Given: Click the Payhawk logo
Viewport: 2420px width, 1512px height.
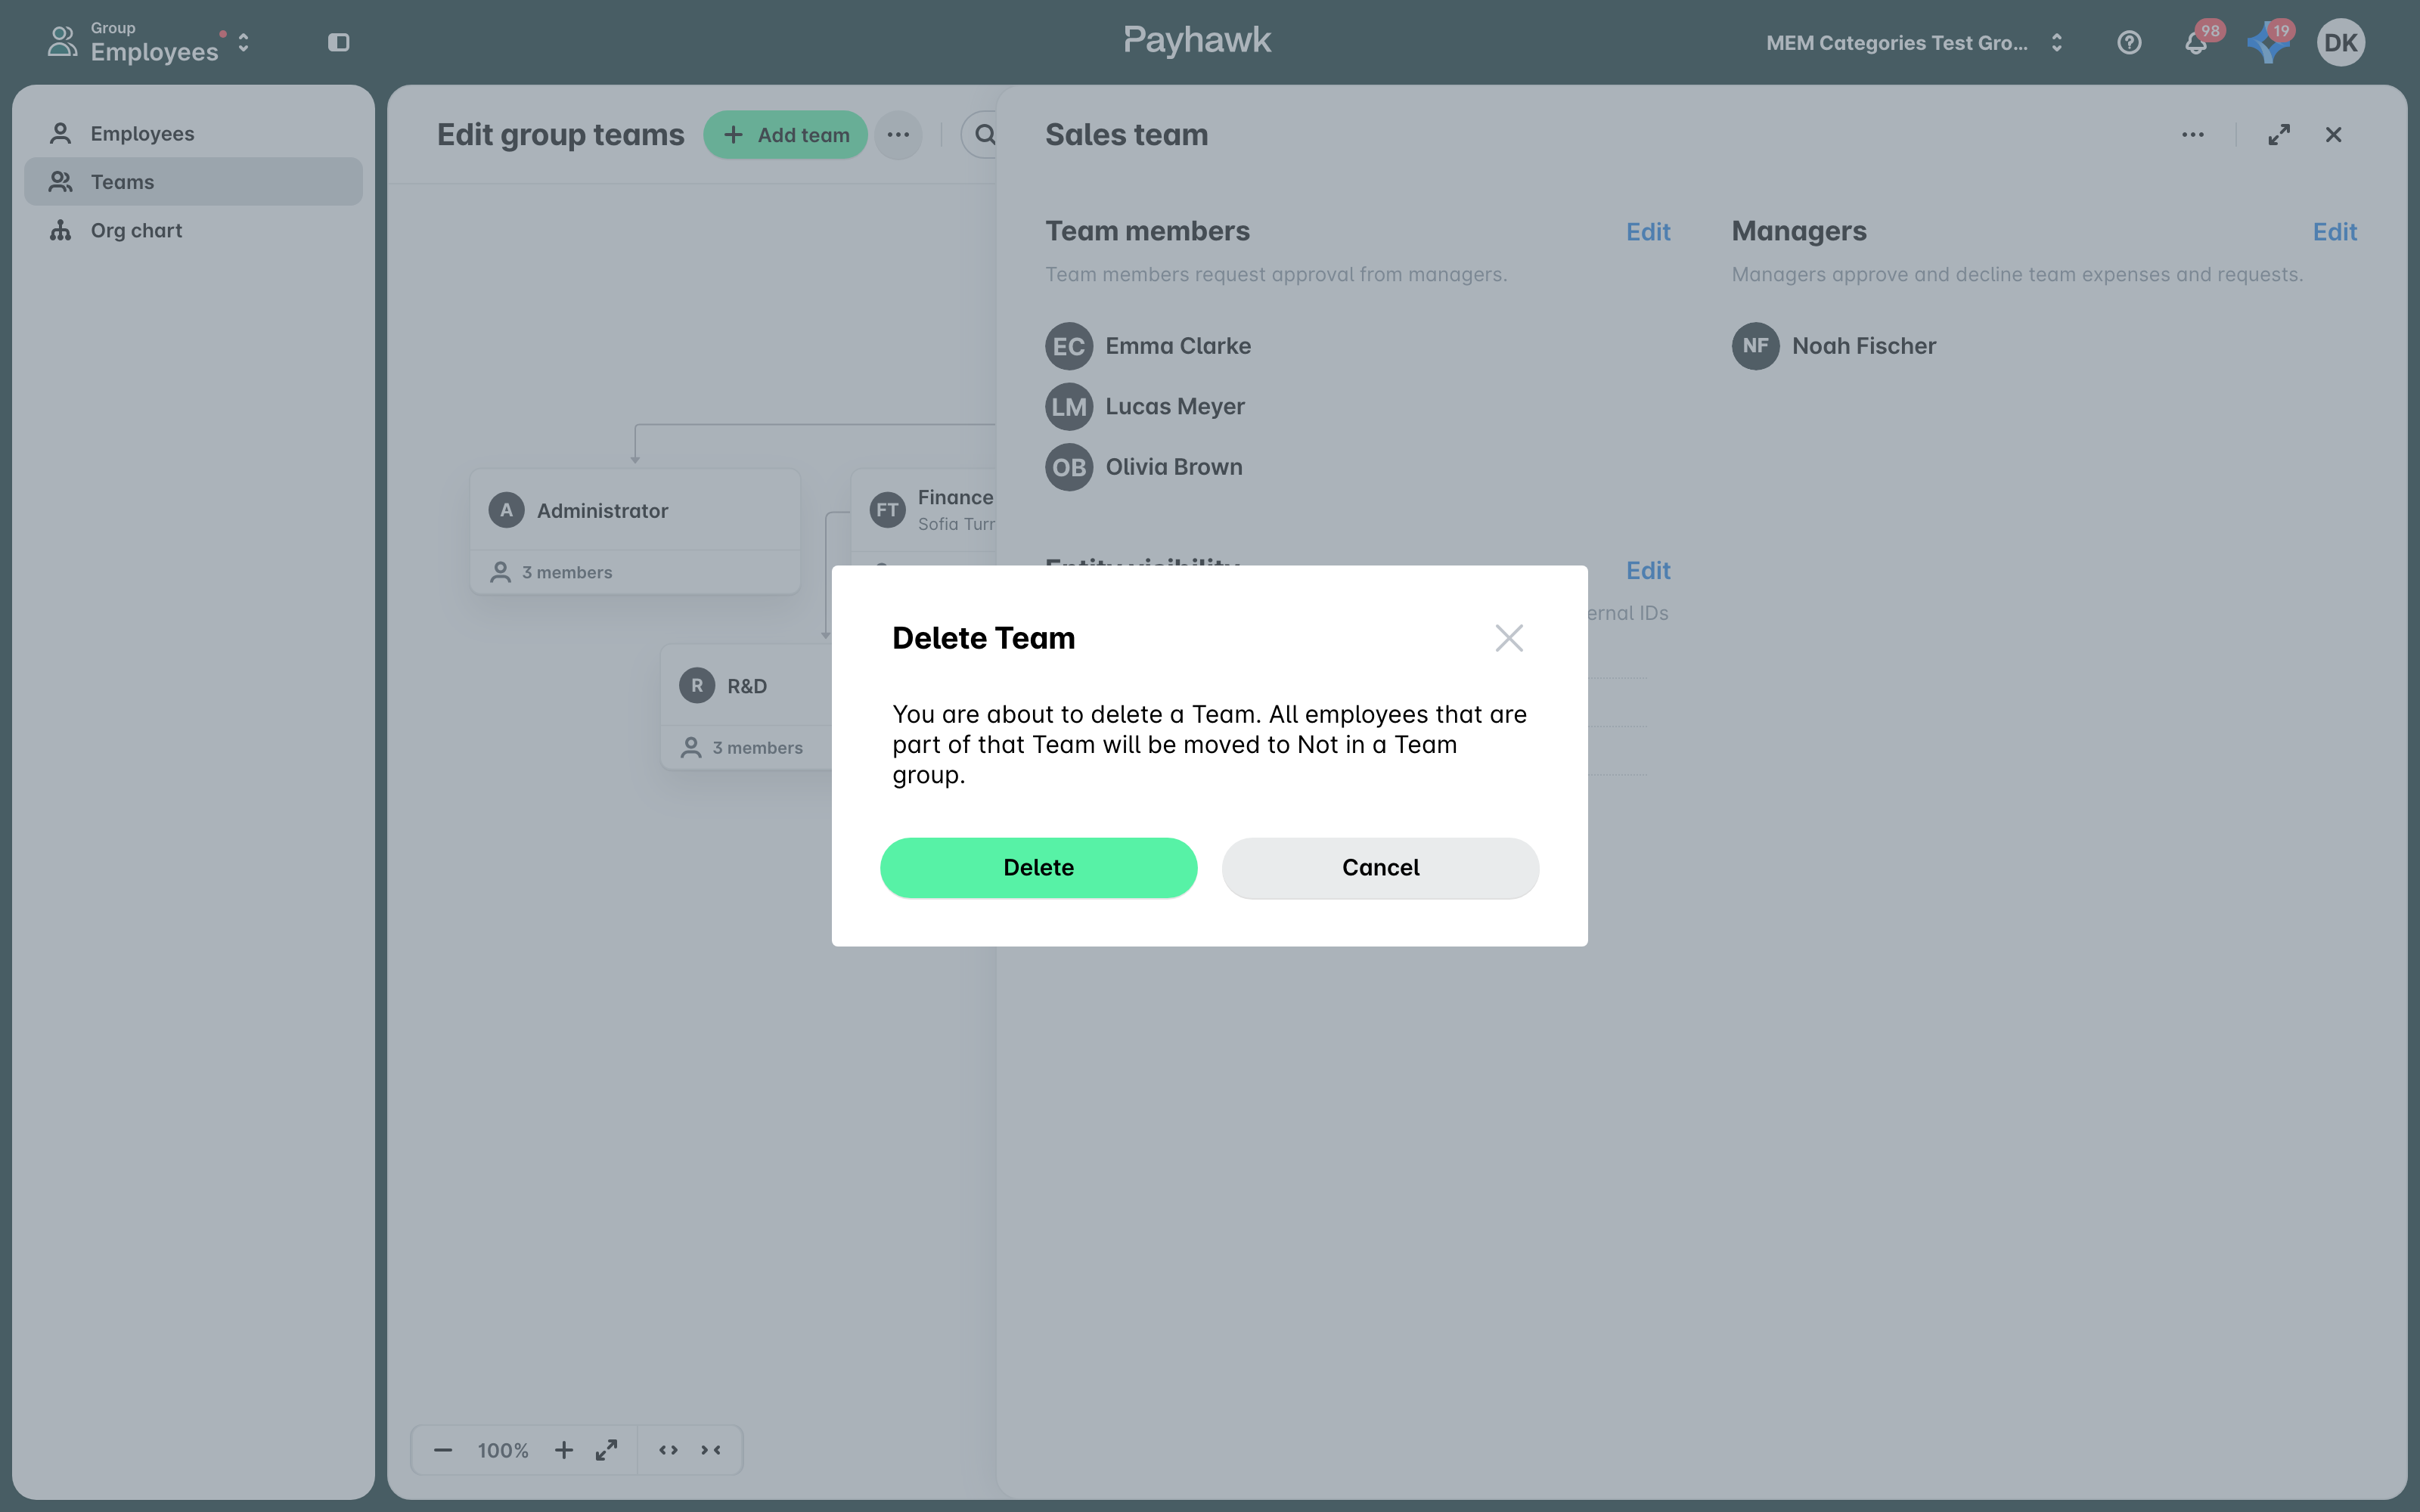Looking at the screenshot, I should tap(1197, 40).
